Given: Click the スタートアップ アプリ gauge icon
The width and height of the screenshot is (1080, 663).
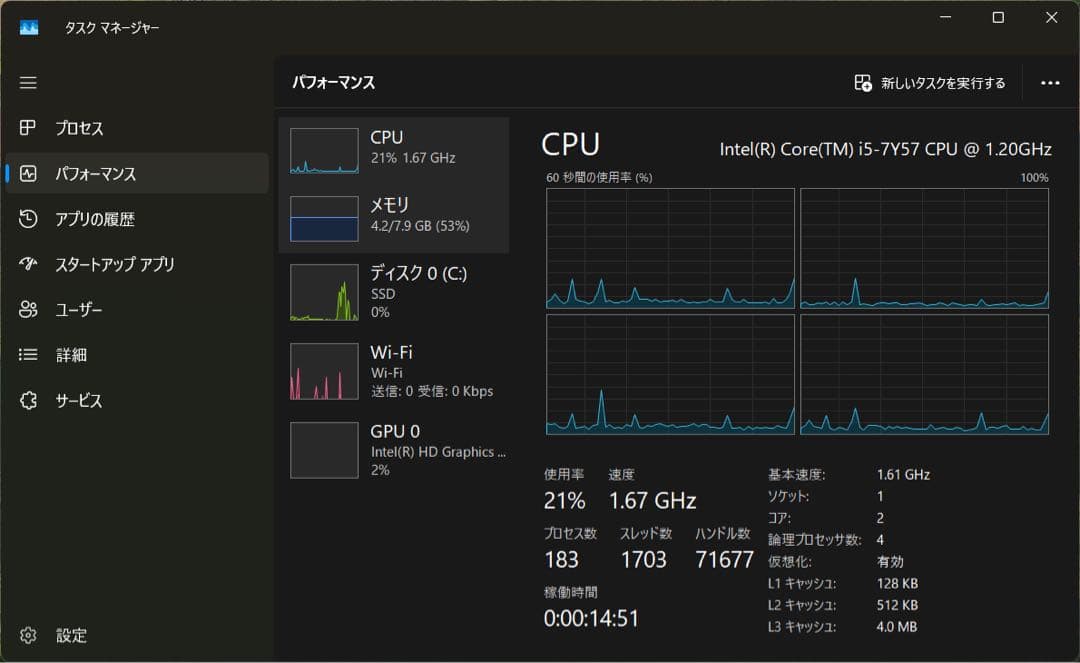Looking at the screenshot, I should point(28,264).
